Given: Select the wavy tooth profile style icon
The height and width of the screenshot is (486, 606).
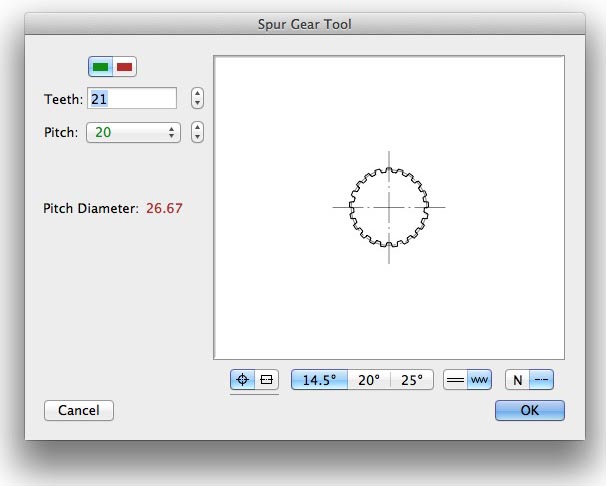Looking at the screenshot, I should point(480,380).
